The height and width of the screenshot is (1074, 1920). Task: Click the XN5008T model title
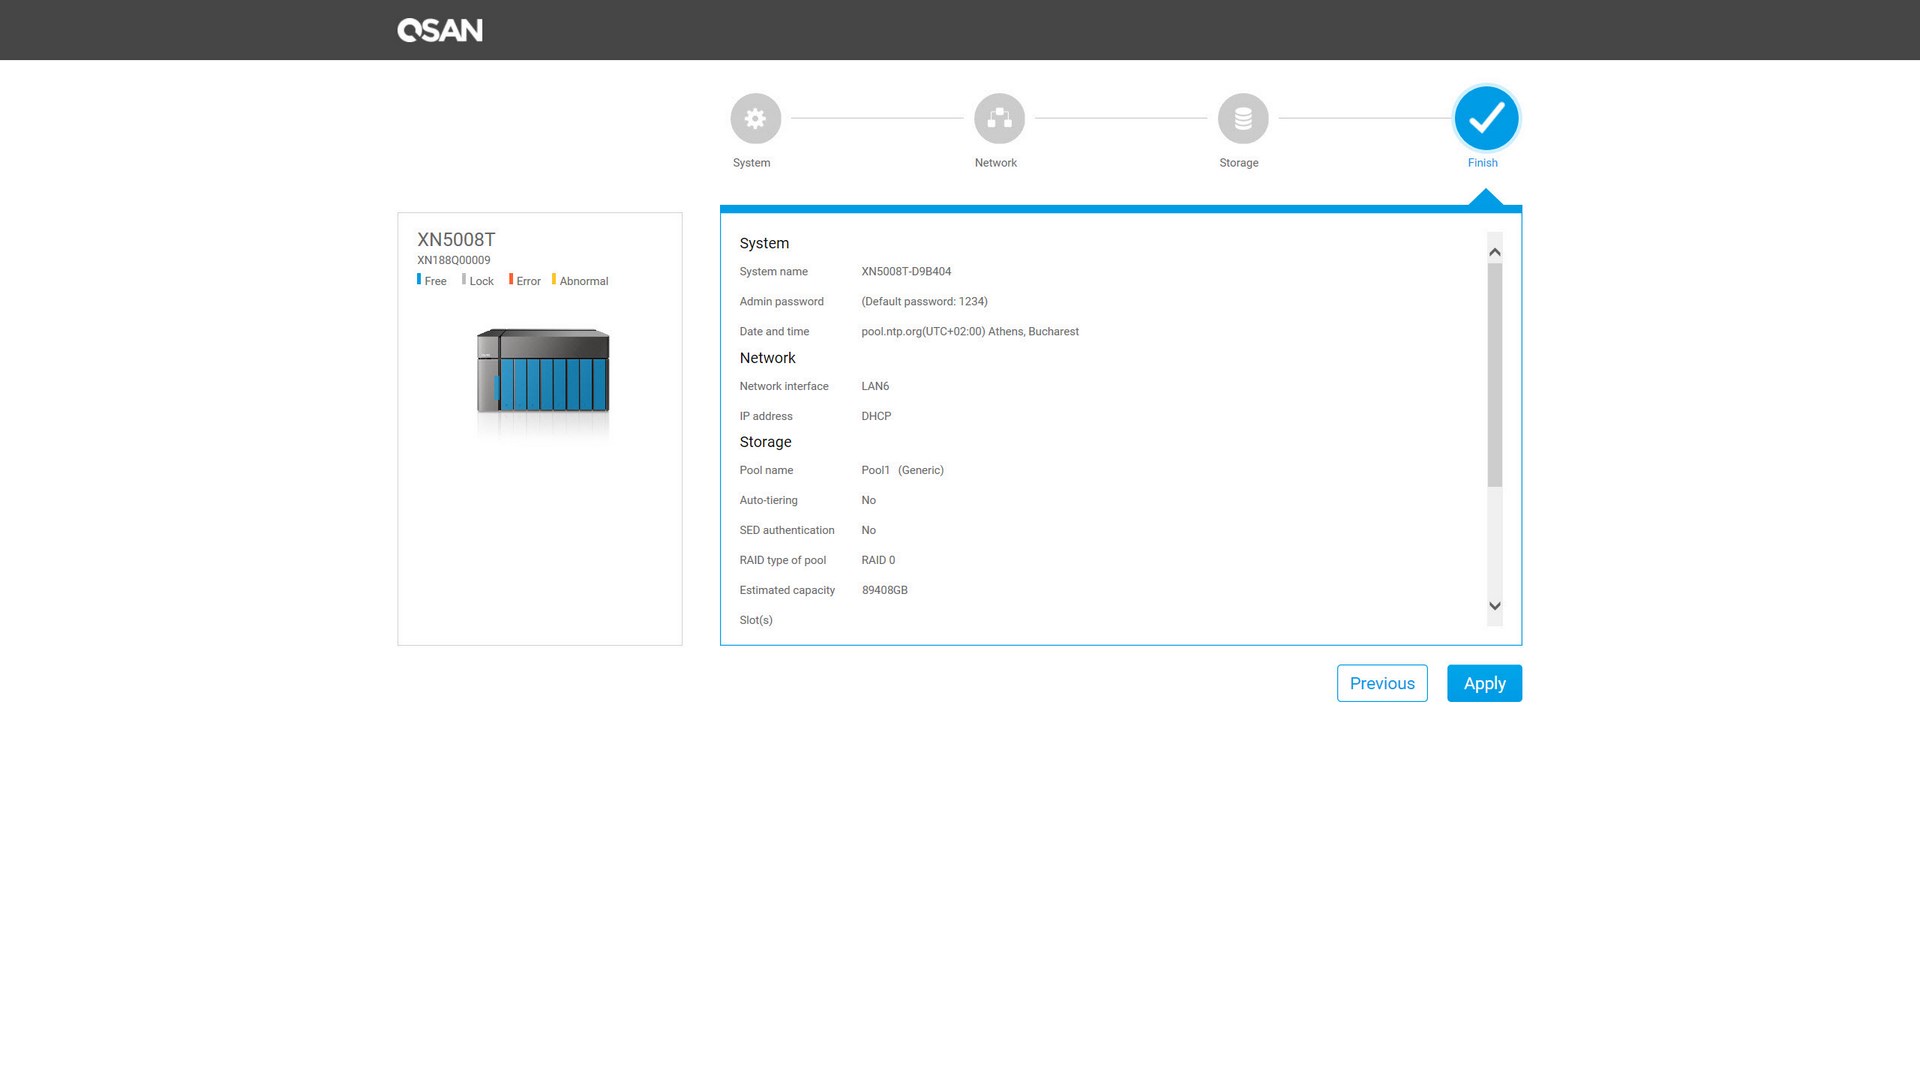[456, 240]
